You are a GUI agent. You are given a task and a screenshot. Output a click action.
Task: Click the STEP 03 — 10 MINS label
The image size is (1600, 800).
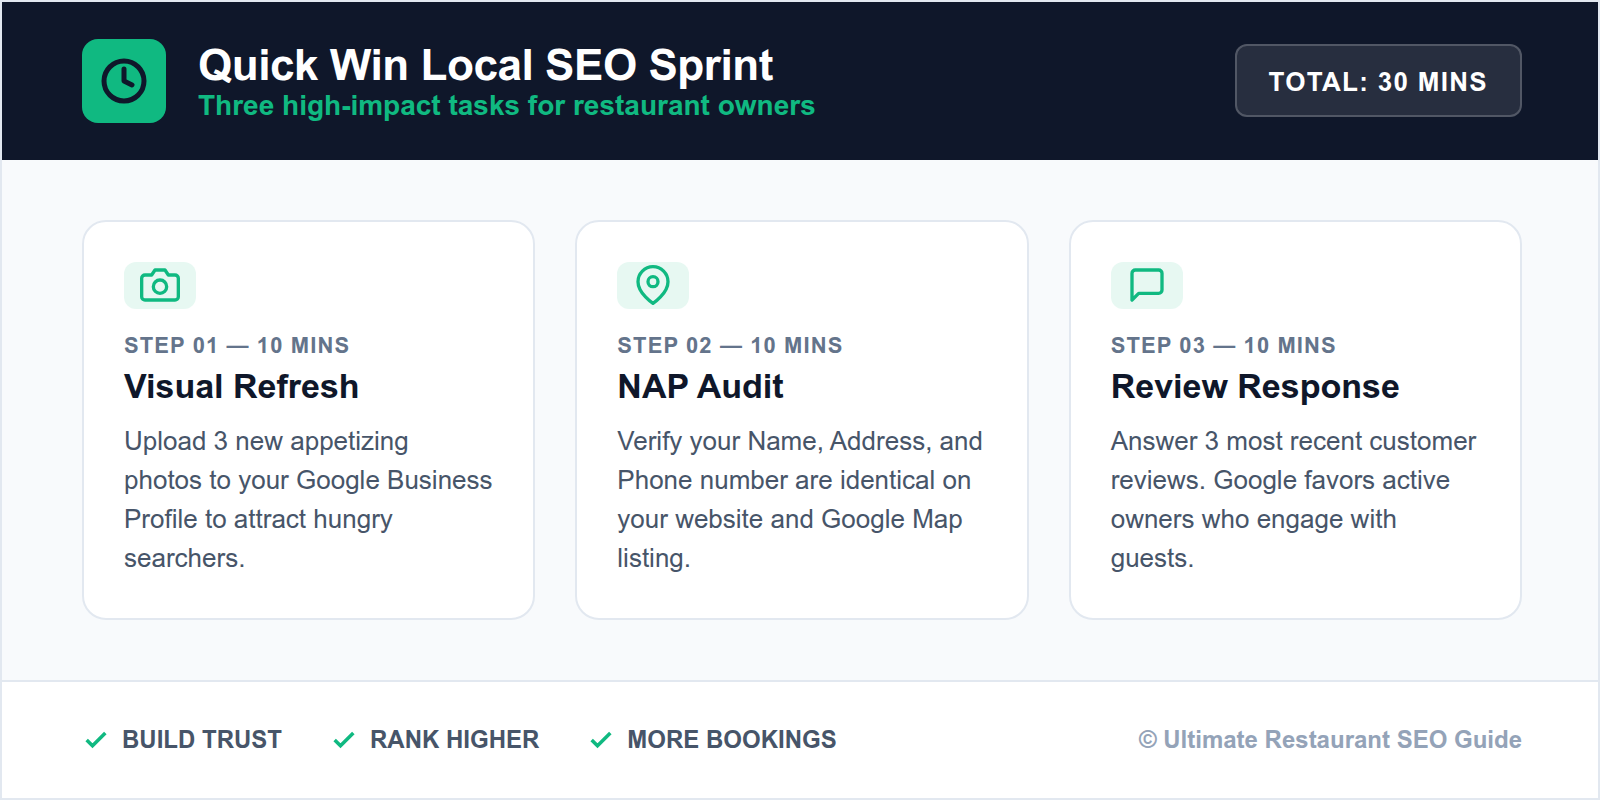pos(1223,345)
